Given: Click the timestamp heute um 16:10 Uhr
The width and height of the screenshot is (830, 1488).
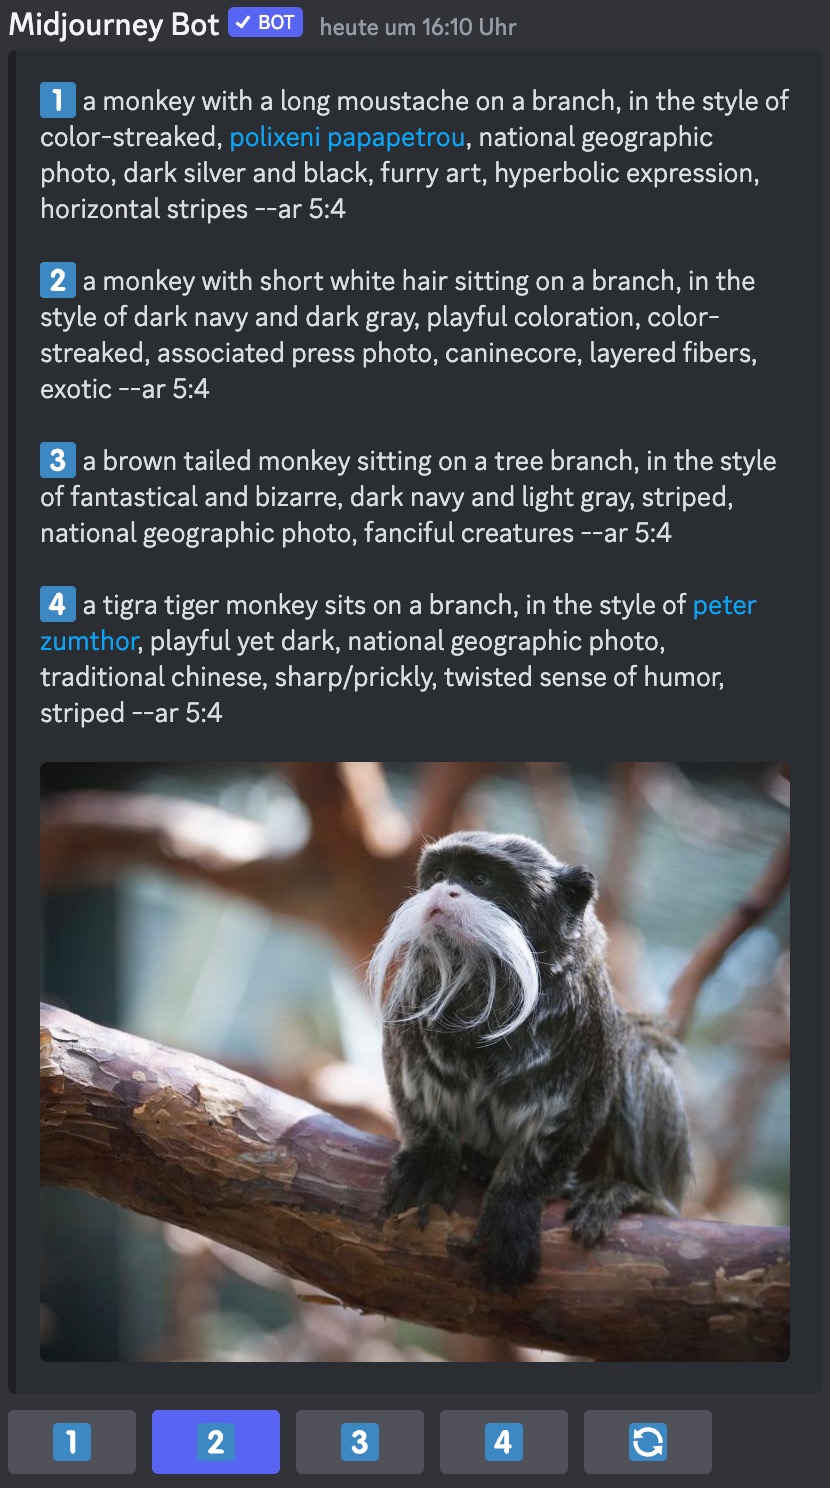Looking at the screenshot, I should click(418, 27).
